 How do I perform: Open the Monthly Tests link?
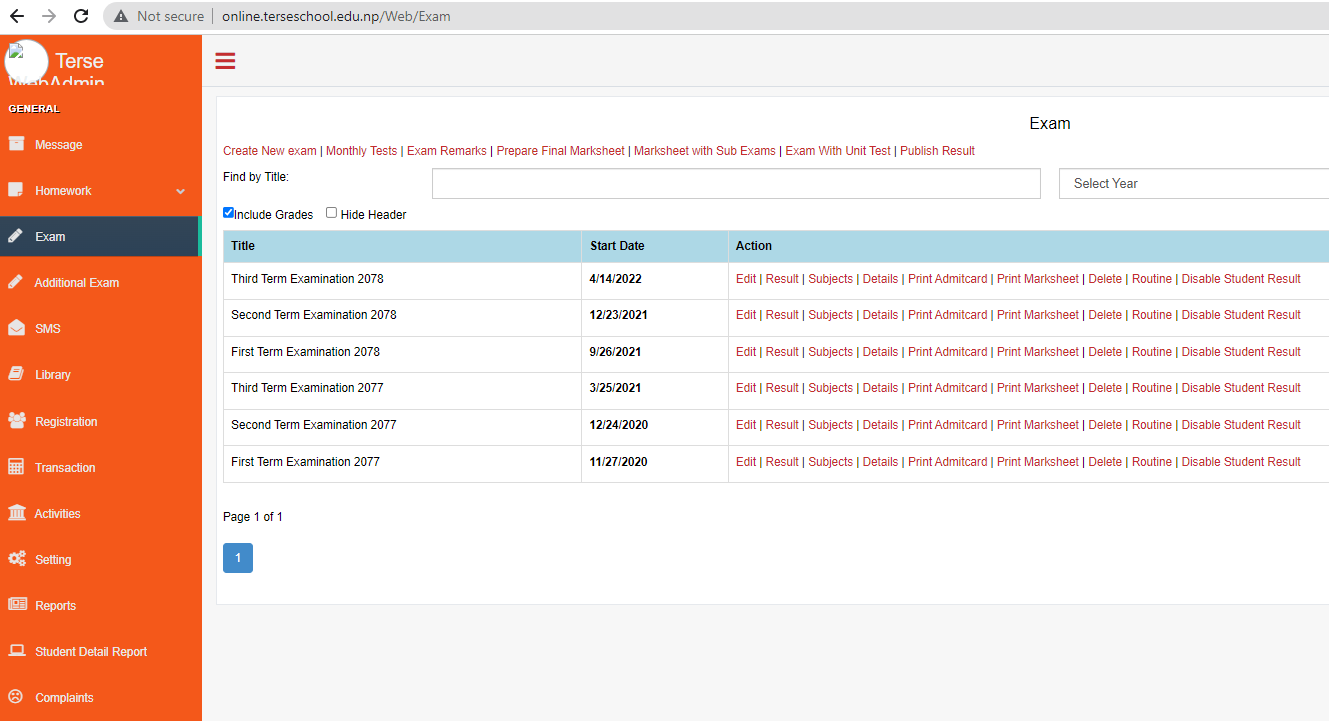click(361, 151)
